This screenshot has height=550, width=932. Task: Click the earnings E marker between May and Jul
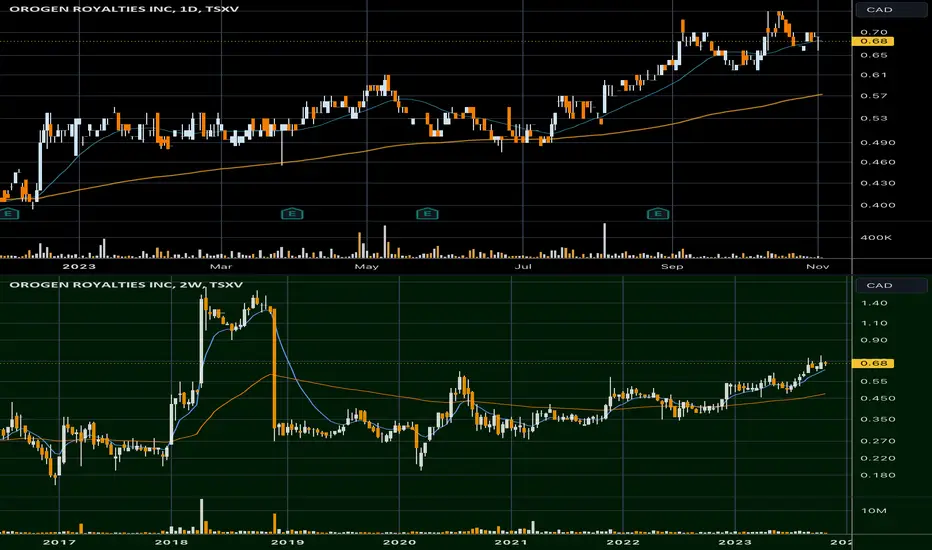(x=427, y=213)
